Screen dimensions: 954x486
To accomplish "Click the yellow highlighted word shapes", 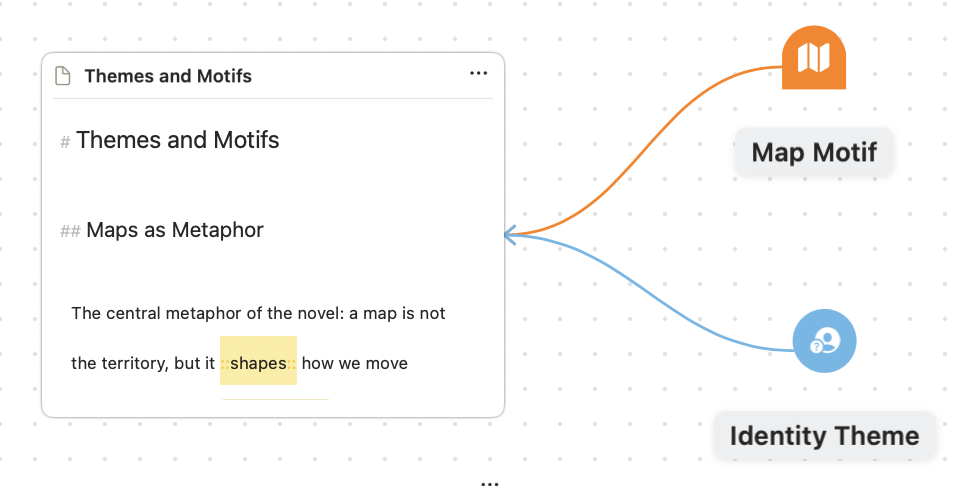I will click(258, 363).
